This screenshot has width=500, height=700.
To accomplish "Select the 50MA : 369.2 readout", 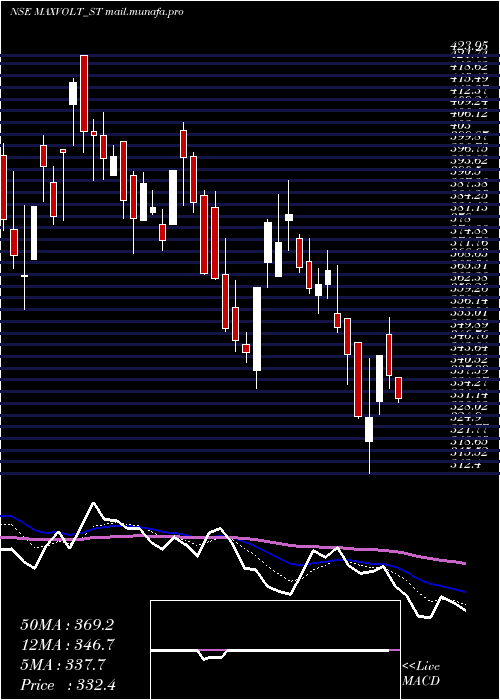I will tap(67, 625).
